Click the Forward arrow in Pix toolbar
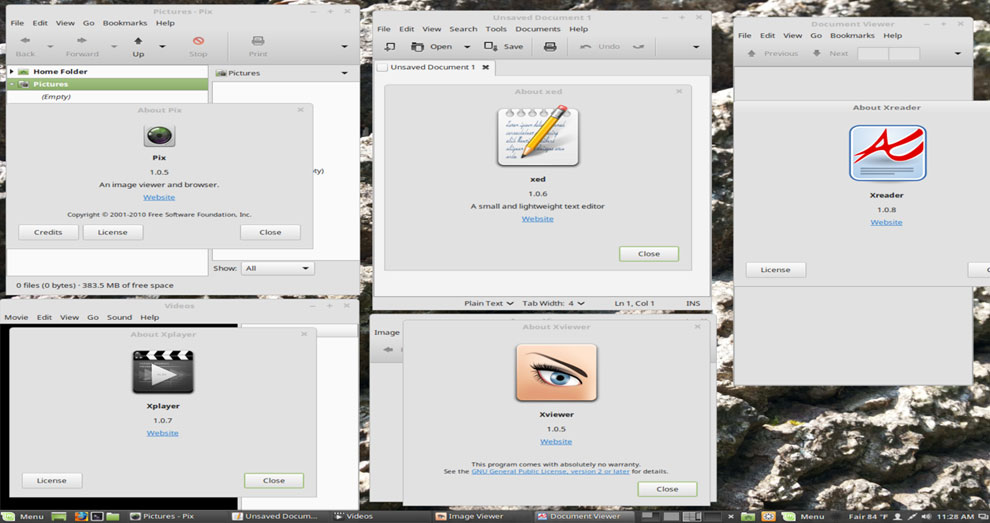Image resolution: width=990 pixels, height=523 pixels. (x=82, y=41)
